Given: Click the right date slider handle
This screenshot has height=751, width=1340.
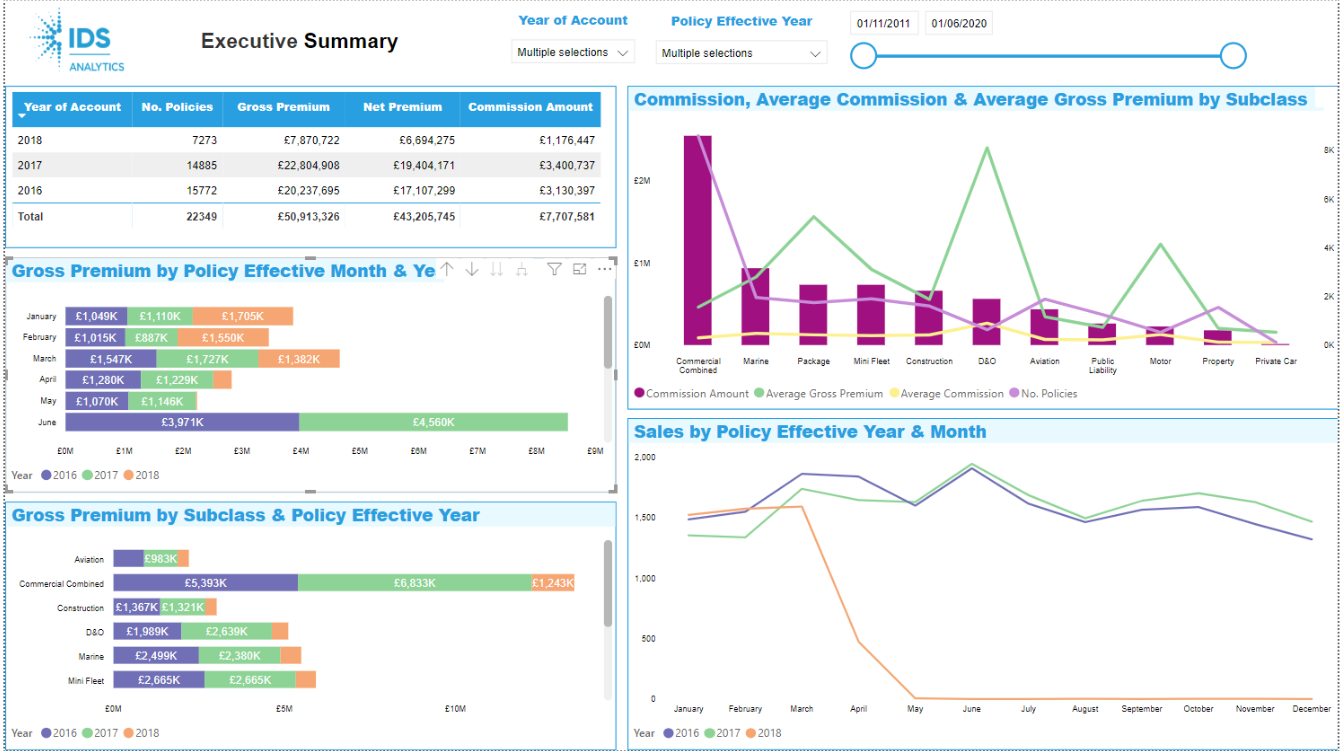Looking at the screenshot, I should pyautogui.click(x=1233, y=56).
